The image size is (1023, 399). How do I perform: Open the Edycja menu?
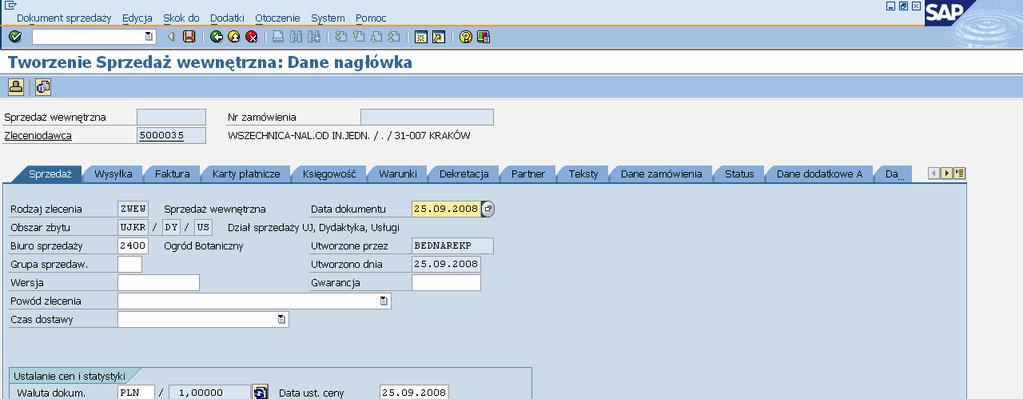(137, 18)
